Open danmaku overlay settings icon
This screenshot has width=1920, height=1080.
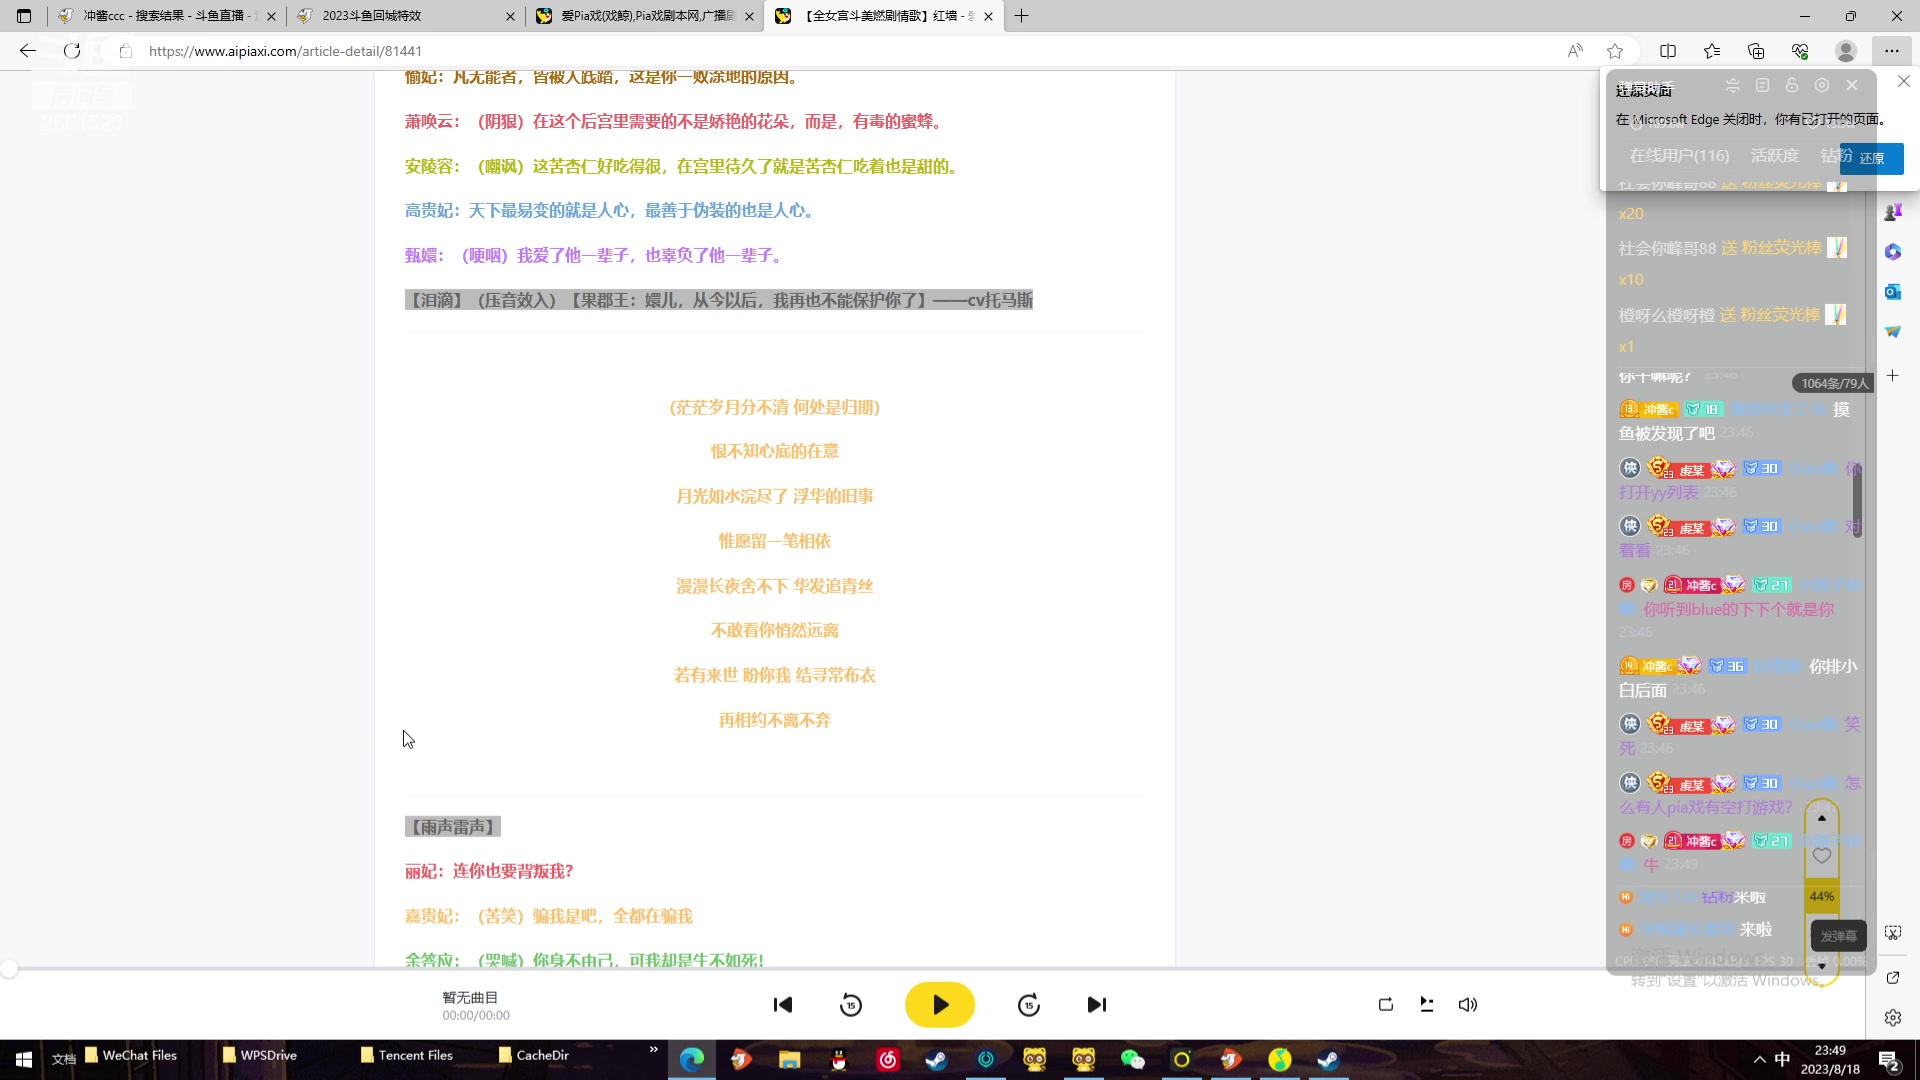pyautogui.click(x=1822, y=86)
